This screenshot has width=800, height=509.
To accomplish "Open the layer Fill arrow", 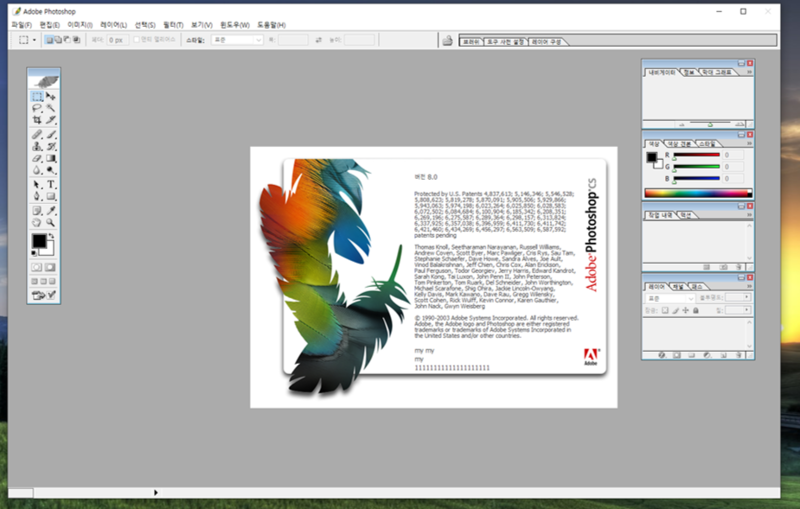I will 747,310.
